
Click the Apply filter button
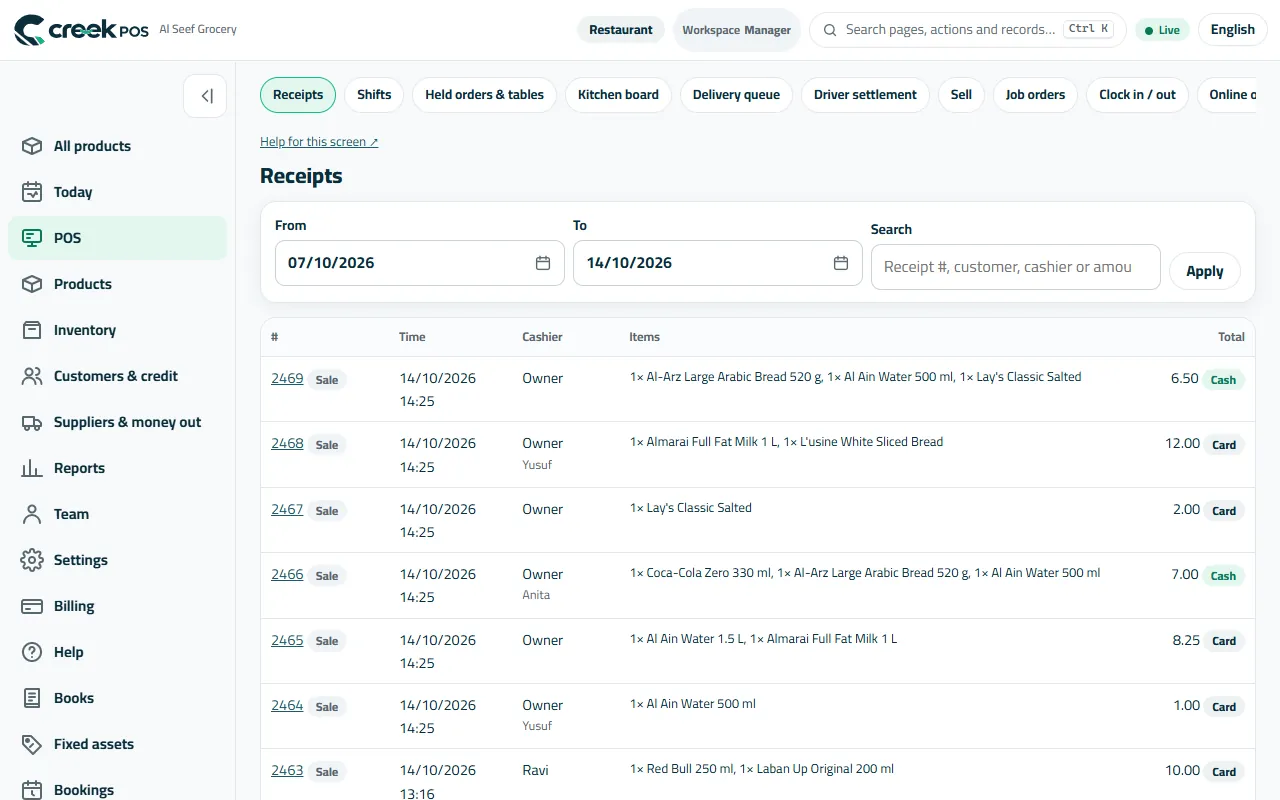click(1205, 271)
